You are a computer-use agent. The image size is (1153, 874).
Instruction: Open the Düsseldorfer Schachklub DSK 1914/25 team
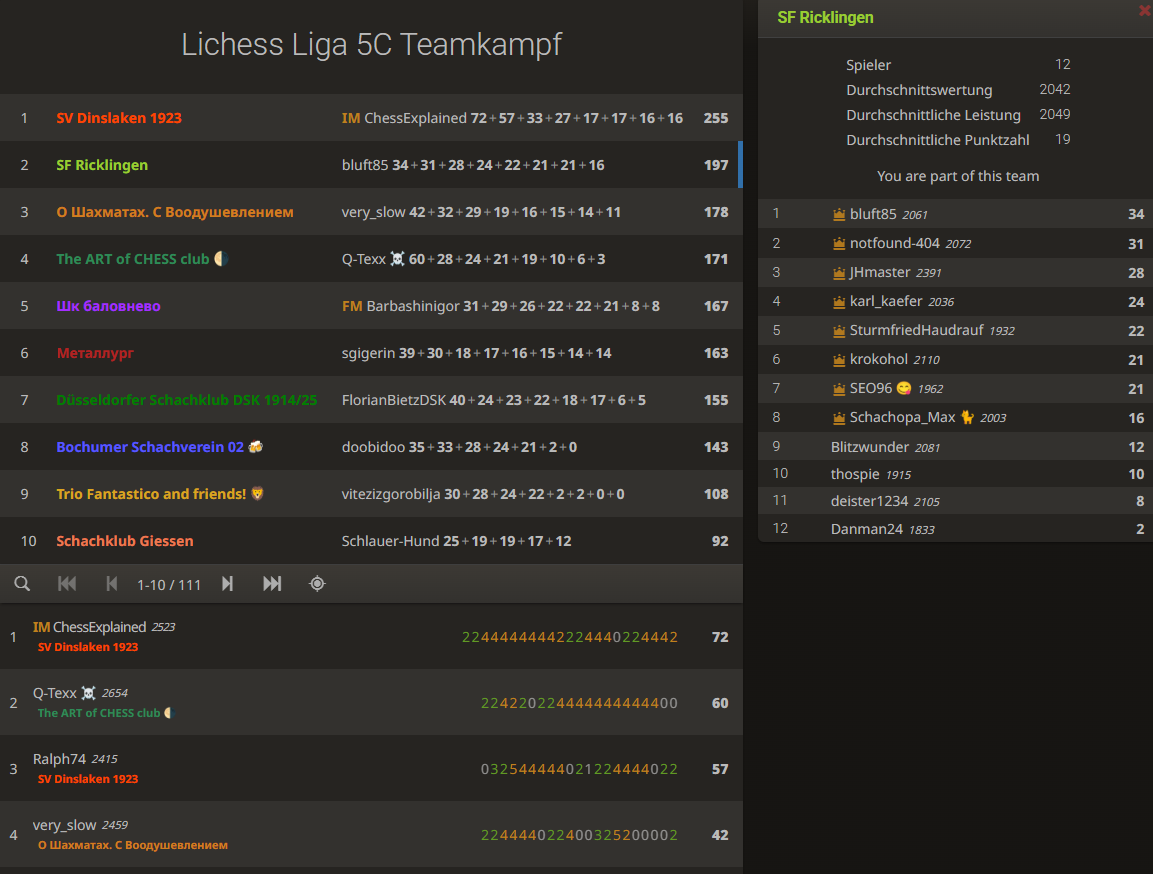(x=186, y=400)
